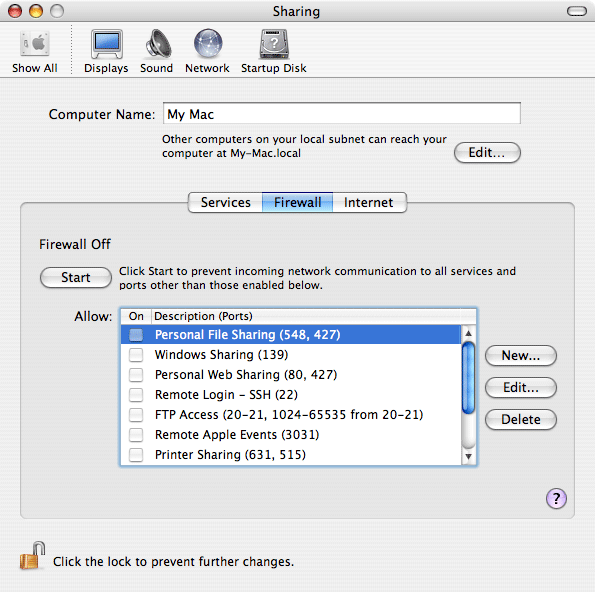Image resolution: width=595 pixels, height=592 pixels.
Task: Click the scroll down arrow in Allow list
Action: coord(468,456)
